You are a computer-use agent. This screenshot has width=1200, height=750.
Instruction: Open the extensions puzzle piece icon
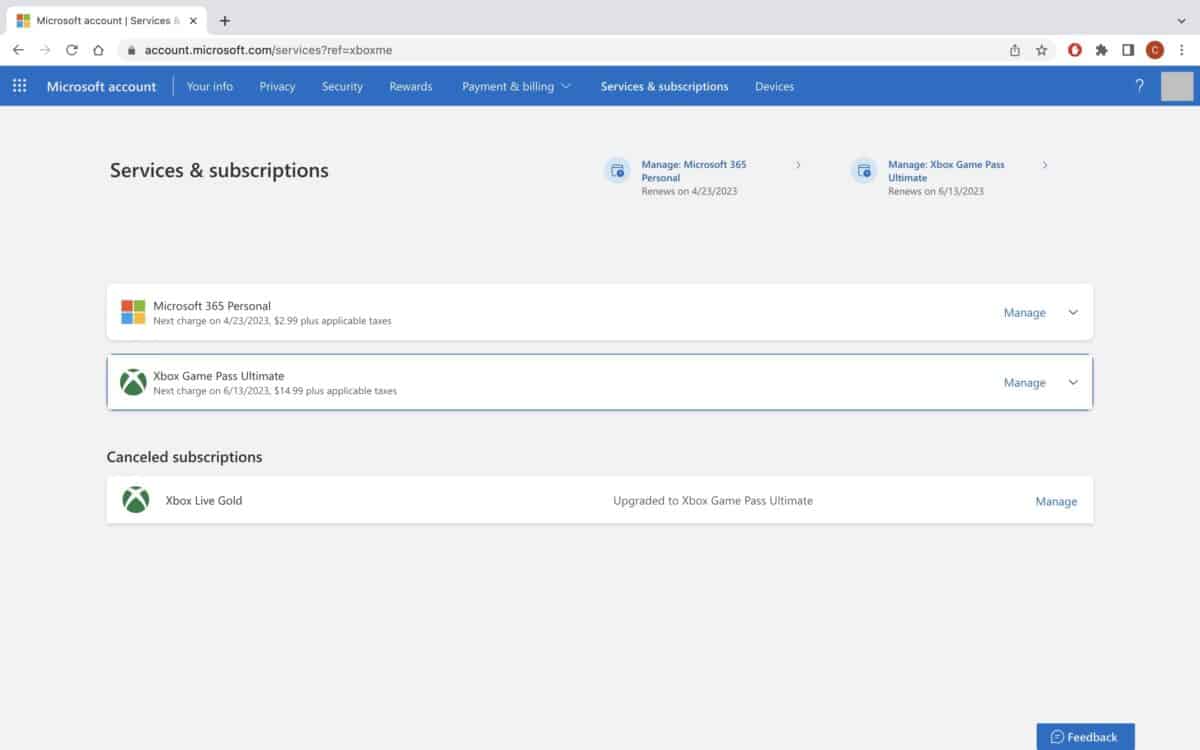pyautogui.click(x=1102, y=49)
